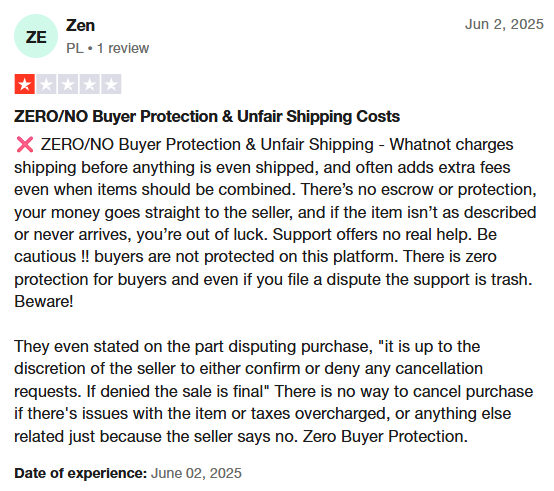Click the word 'Beware!' in the review
The width and height of the screenshot is (554, 491).
44,301
